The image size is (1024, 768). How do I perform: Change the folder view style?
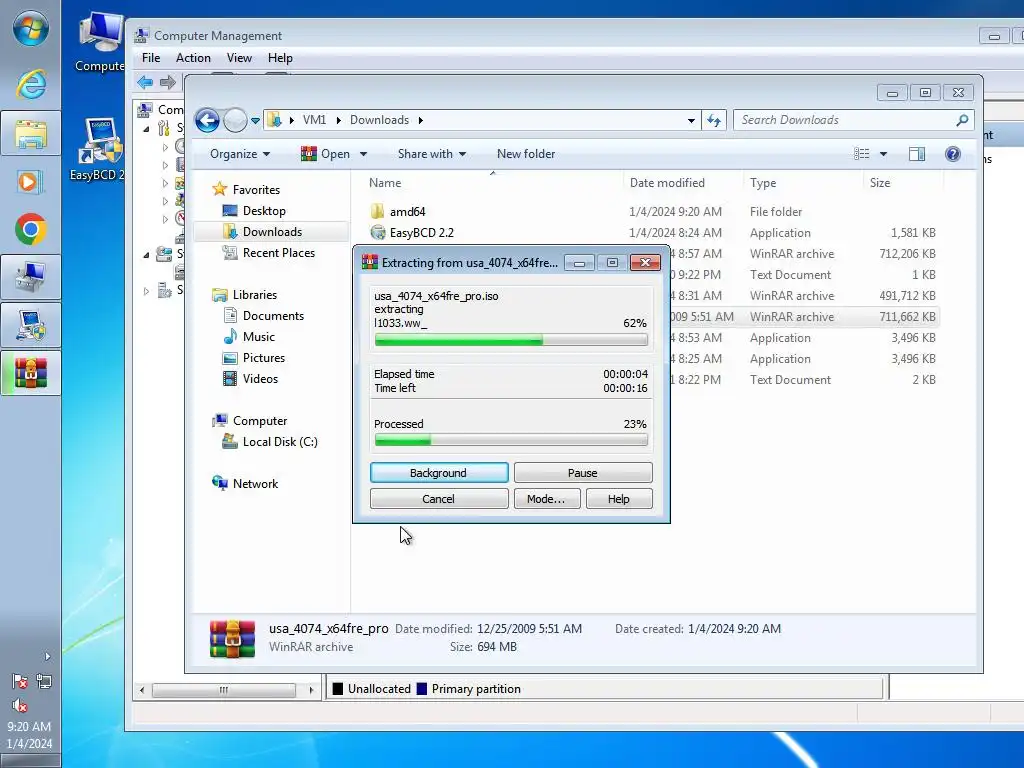click(x=861, y=154)
